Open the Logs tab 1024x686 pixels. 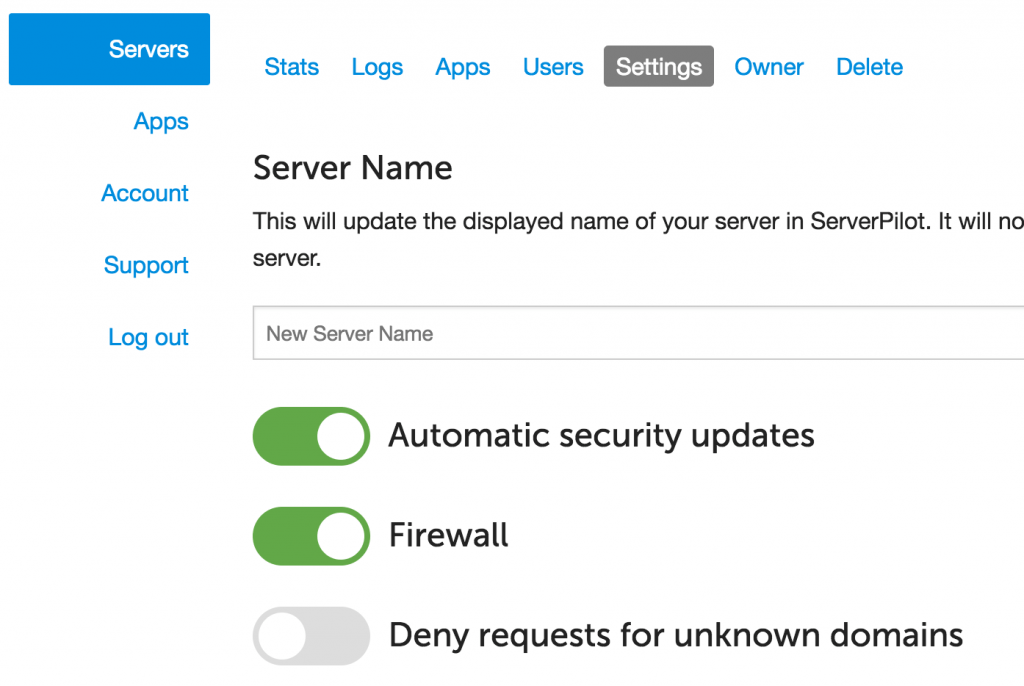(377, 66)
